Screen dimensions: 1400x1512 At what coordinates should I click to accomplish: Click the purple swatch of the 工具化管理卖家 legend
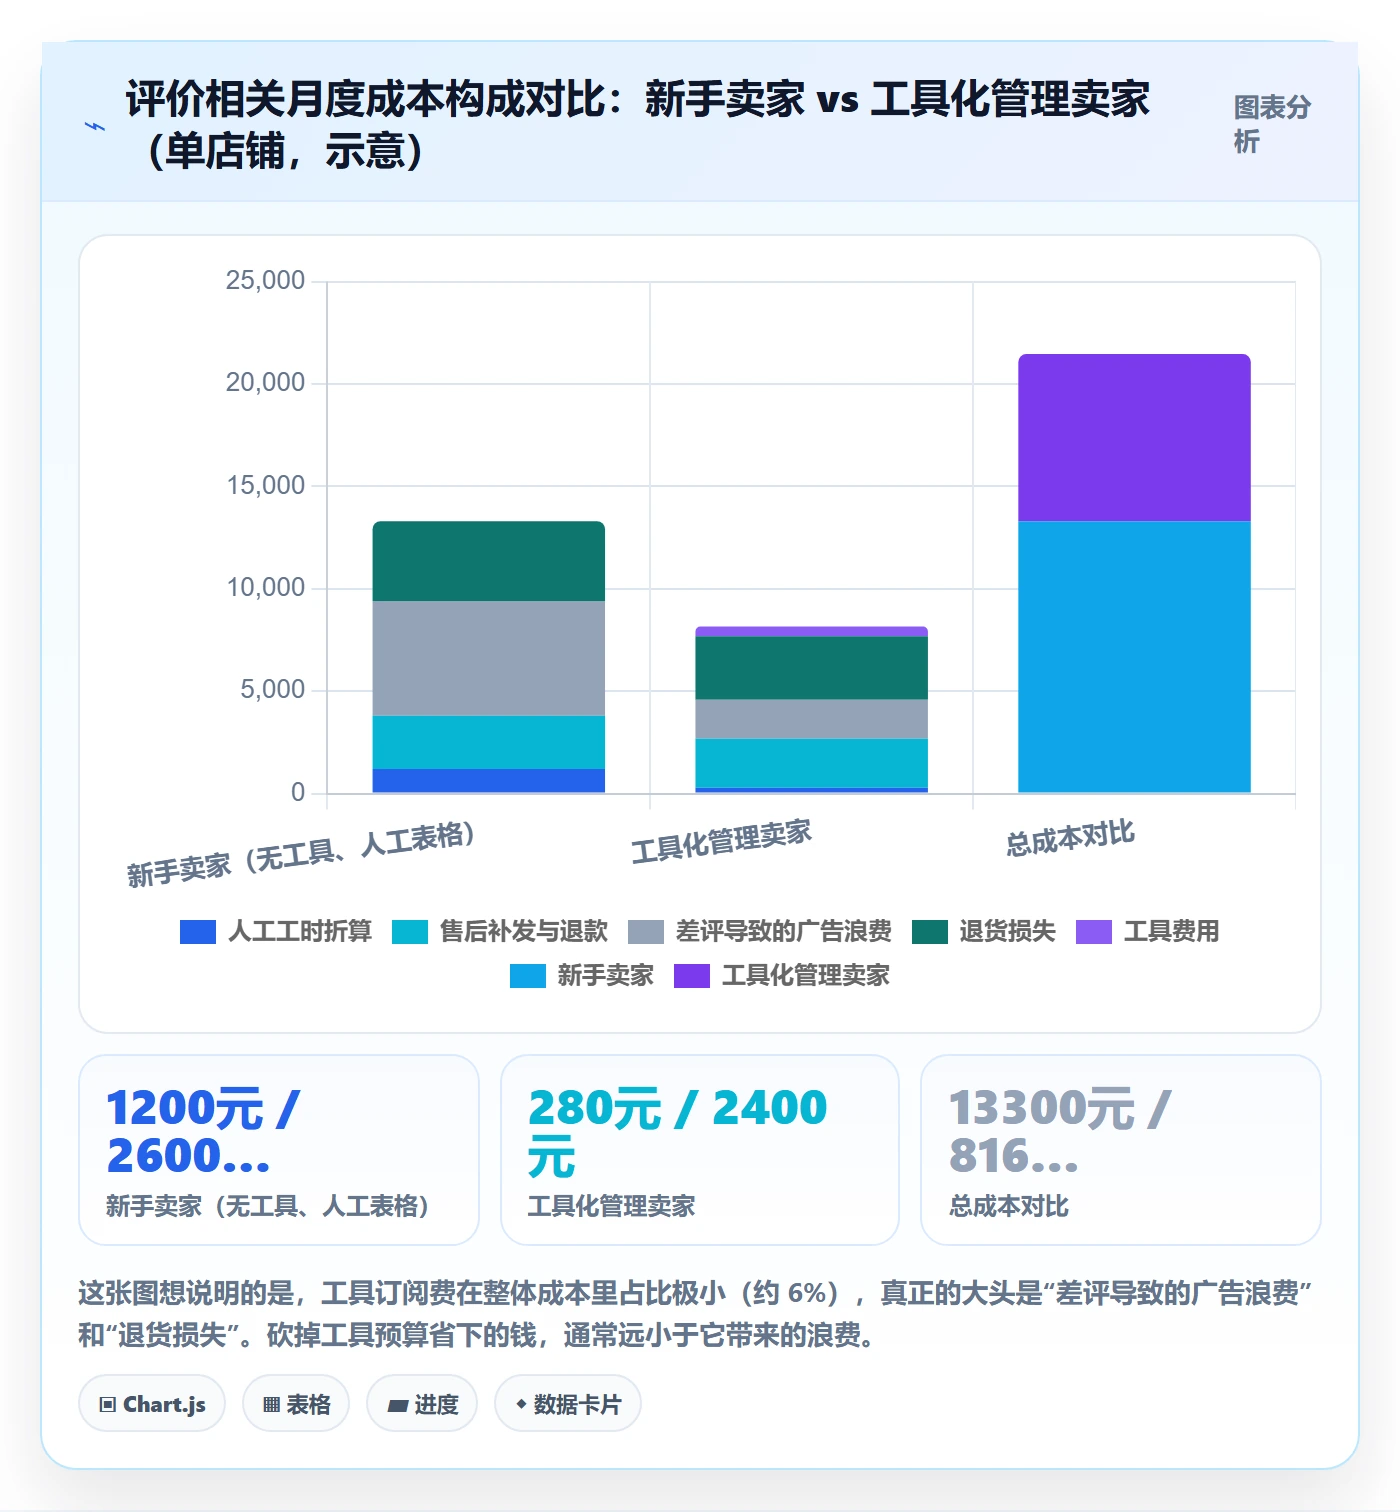(692, 975)
